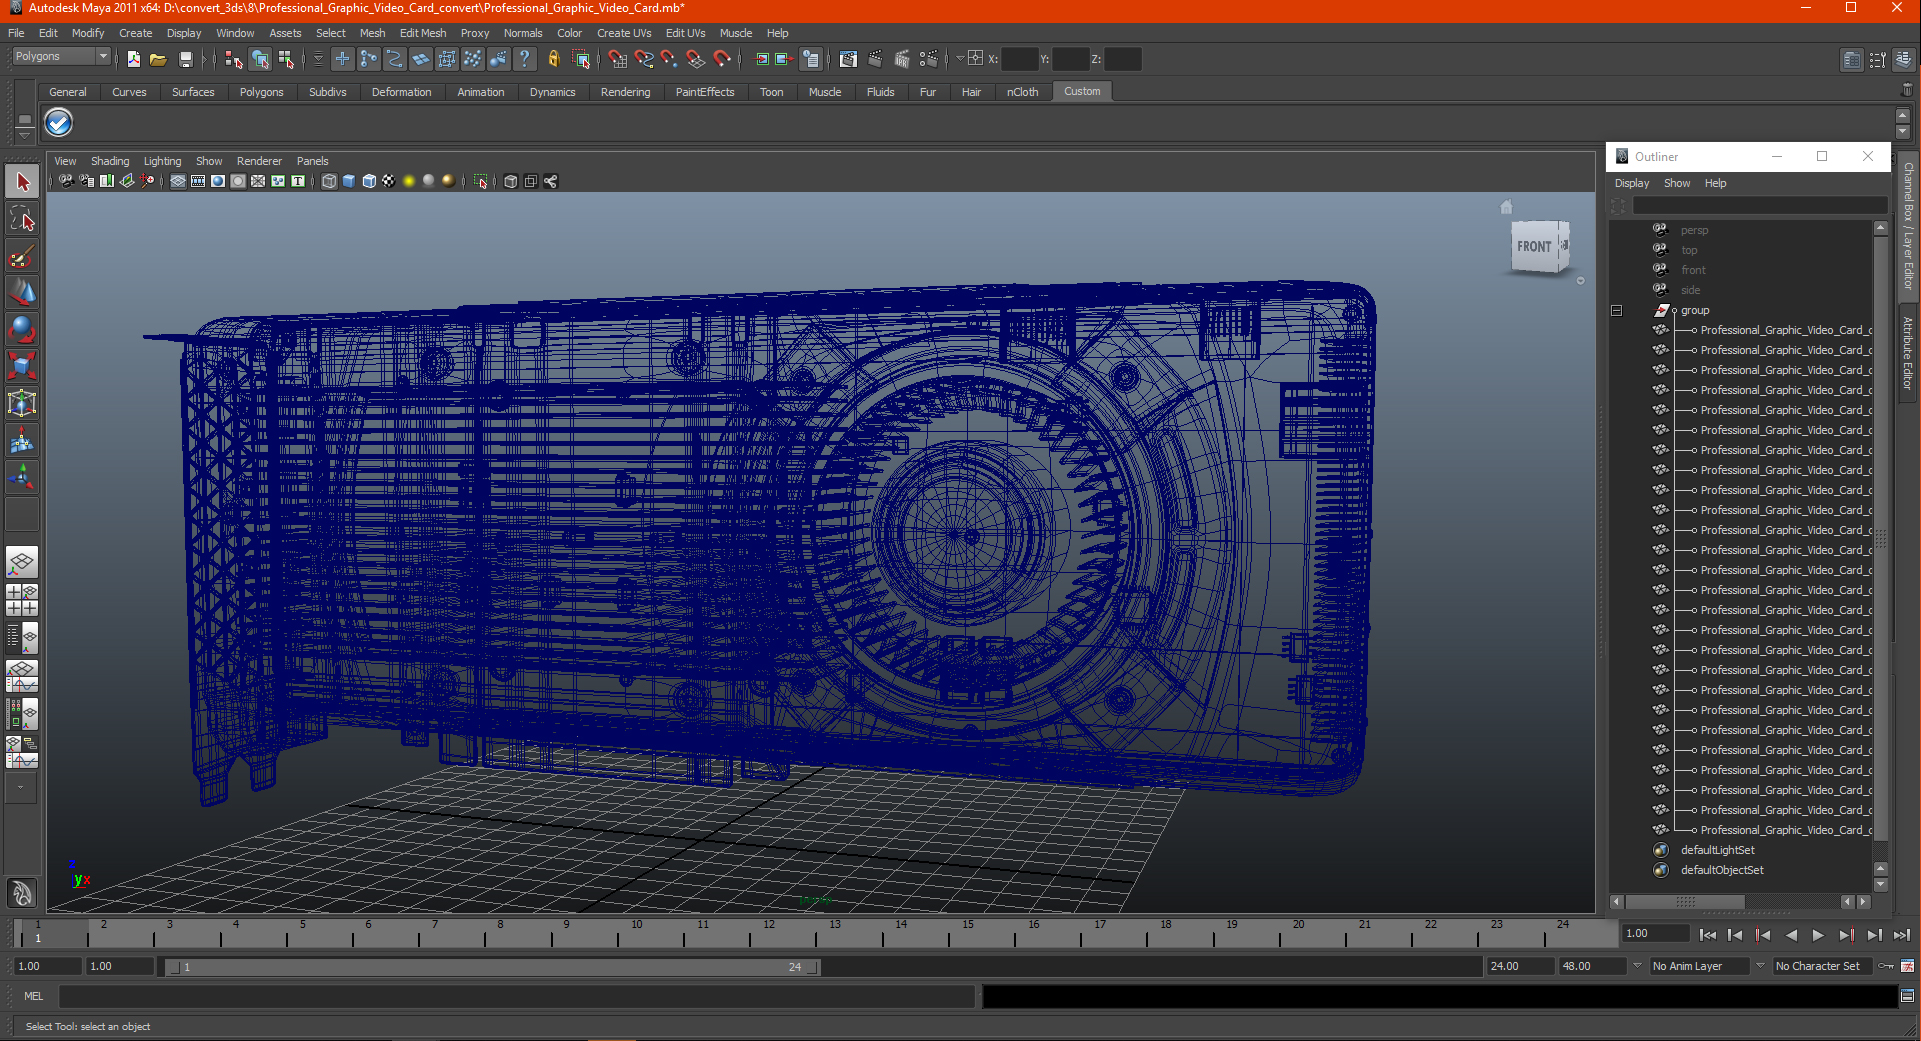
Task: Pick the Move tool in toolbox
Action: [x=22, y=292]
